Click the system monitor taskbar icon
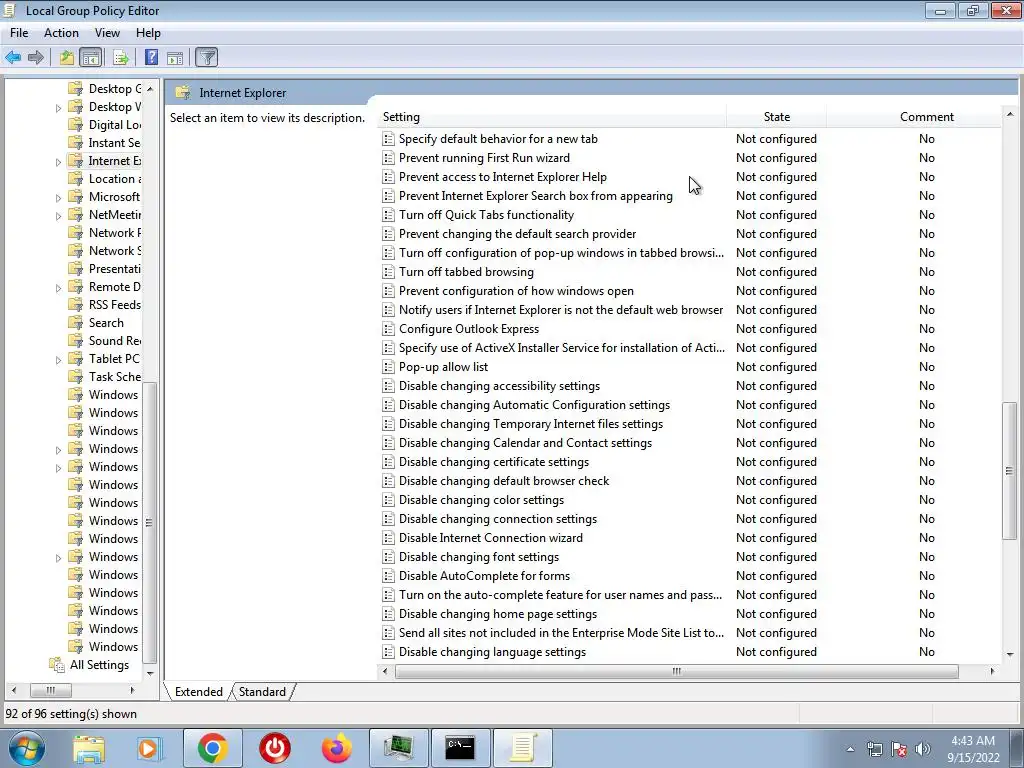1024x768 pixels. [398, 748]
